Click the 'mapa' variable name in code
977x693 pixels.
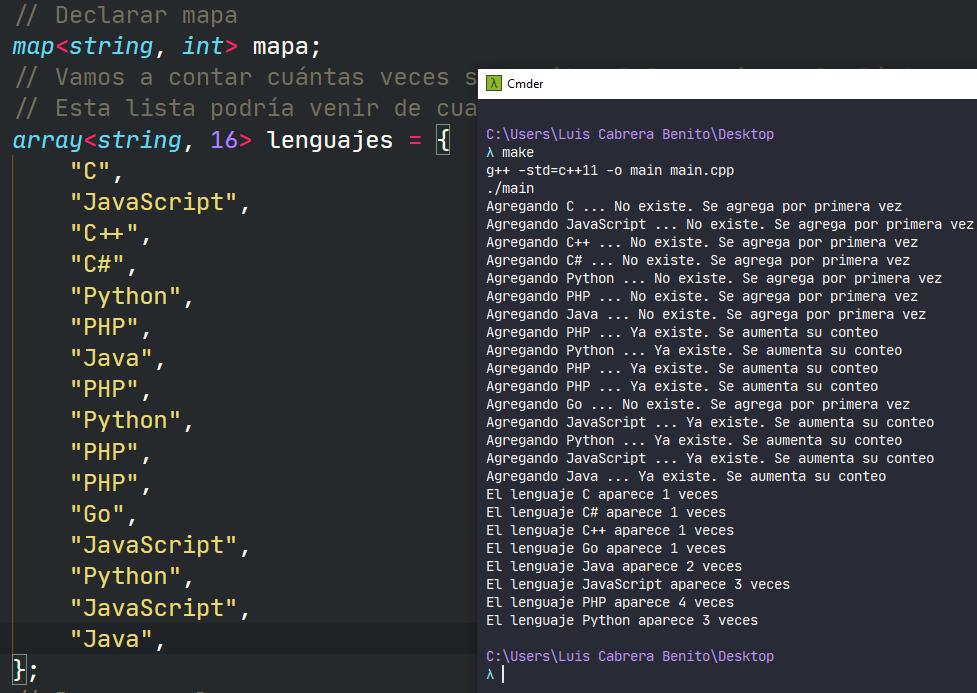[x=280, y=47]
